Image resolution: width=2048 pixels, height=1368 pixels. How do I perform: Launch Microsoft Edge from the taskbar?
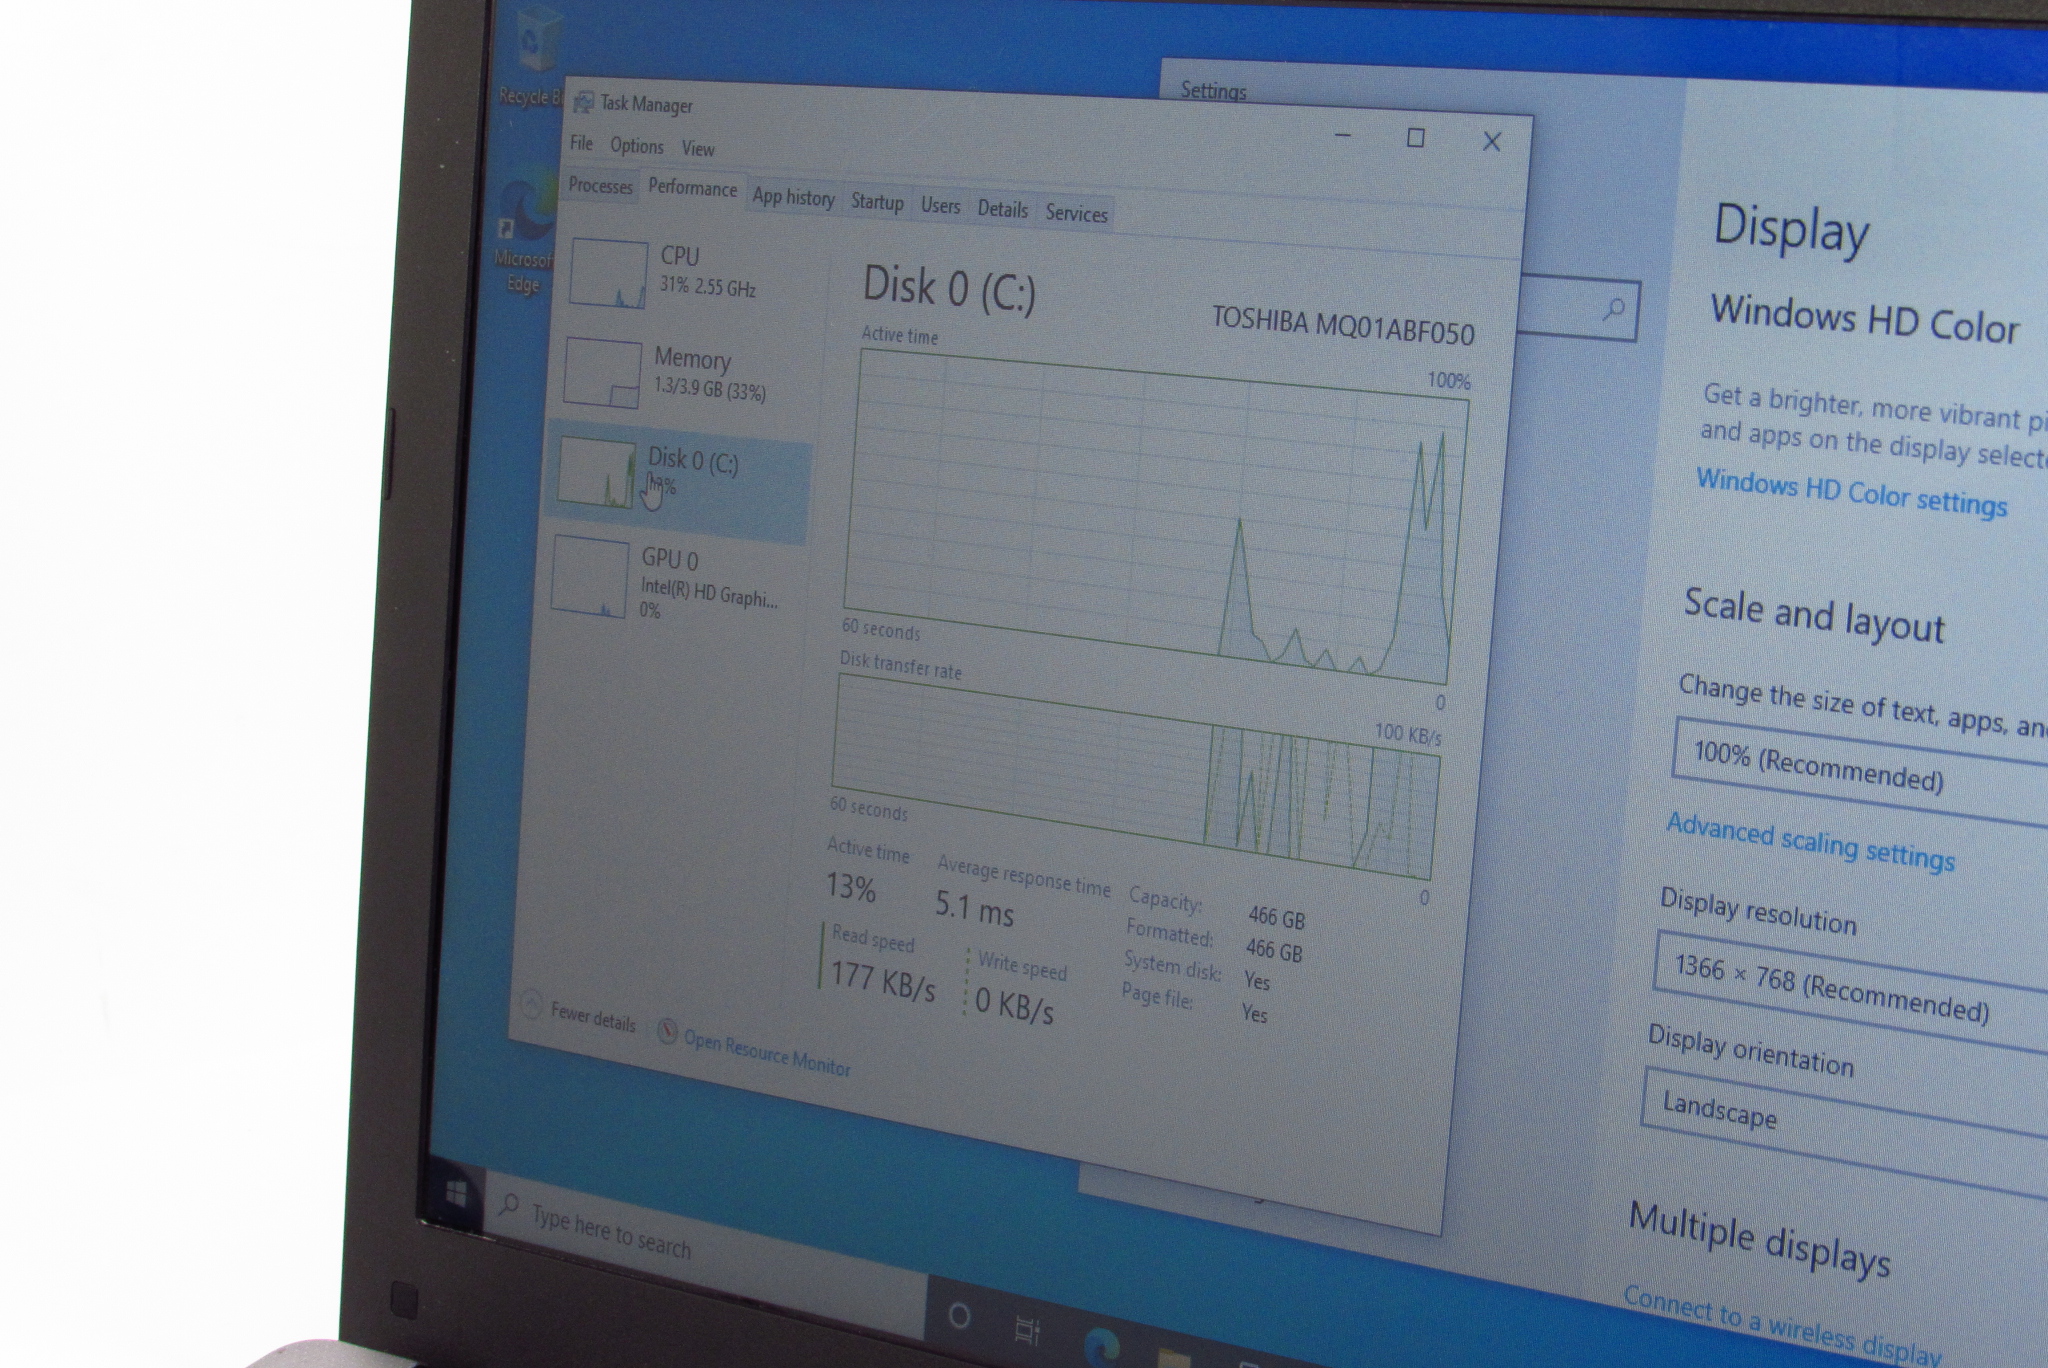point(1101,1347)
